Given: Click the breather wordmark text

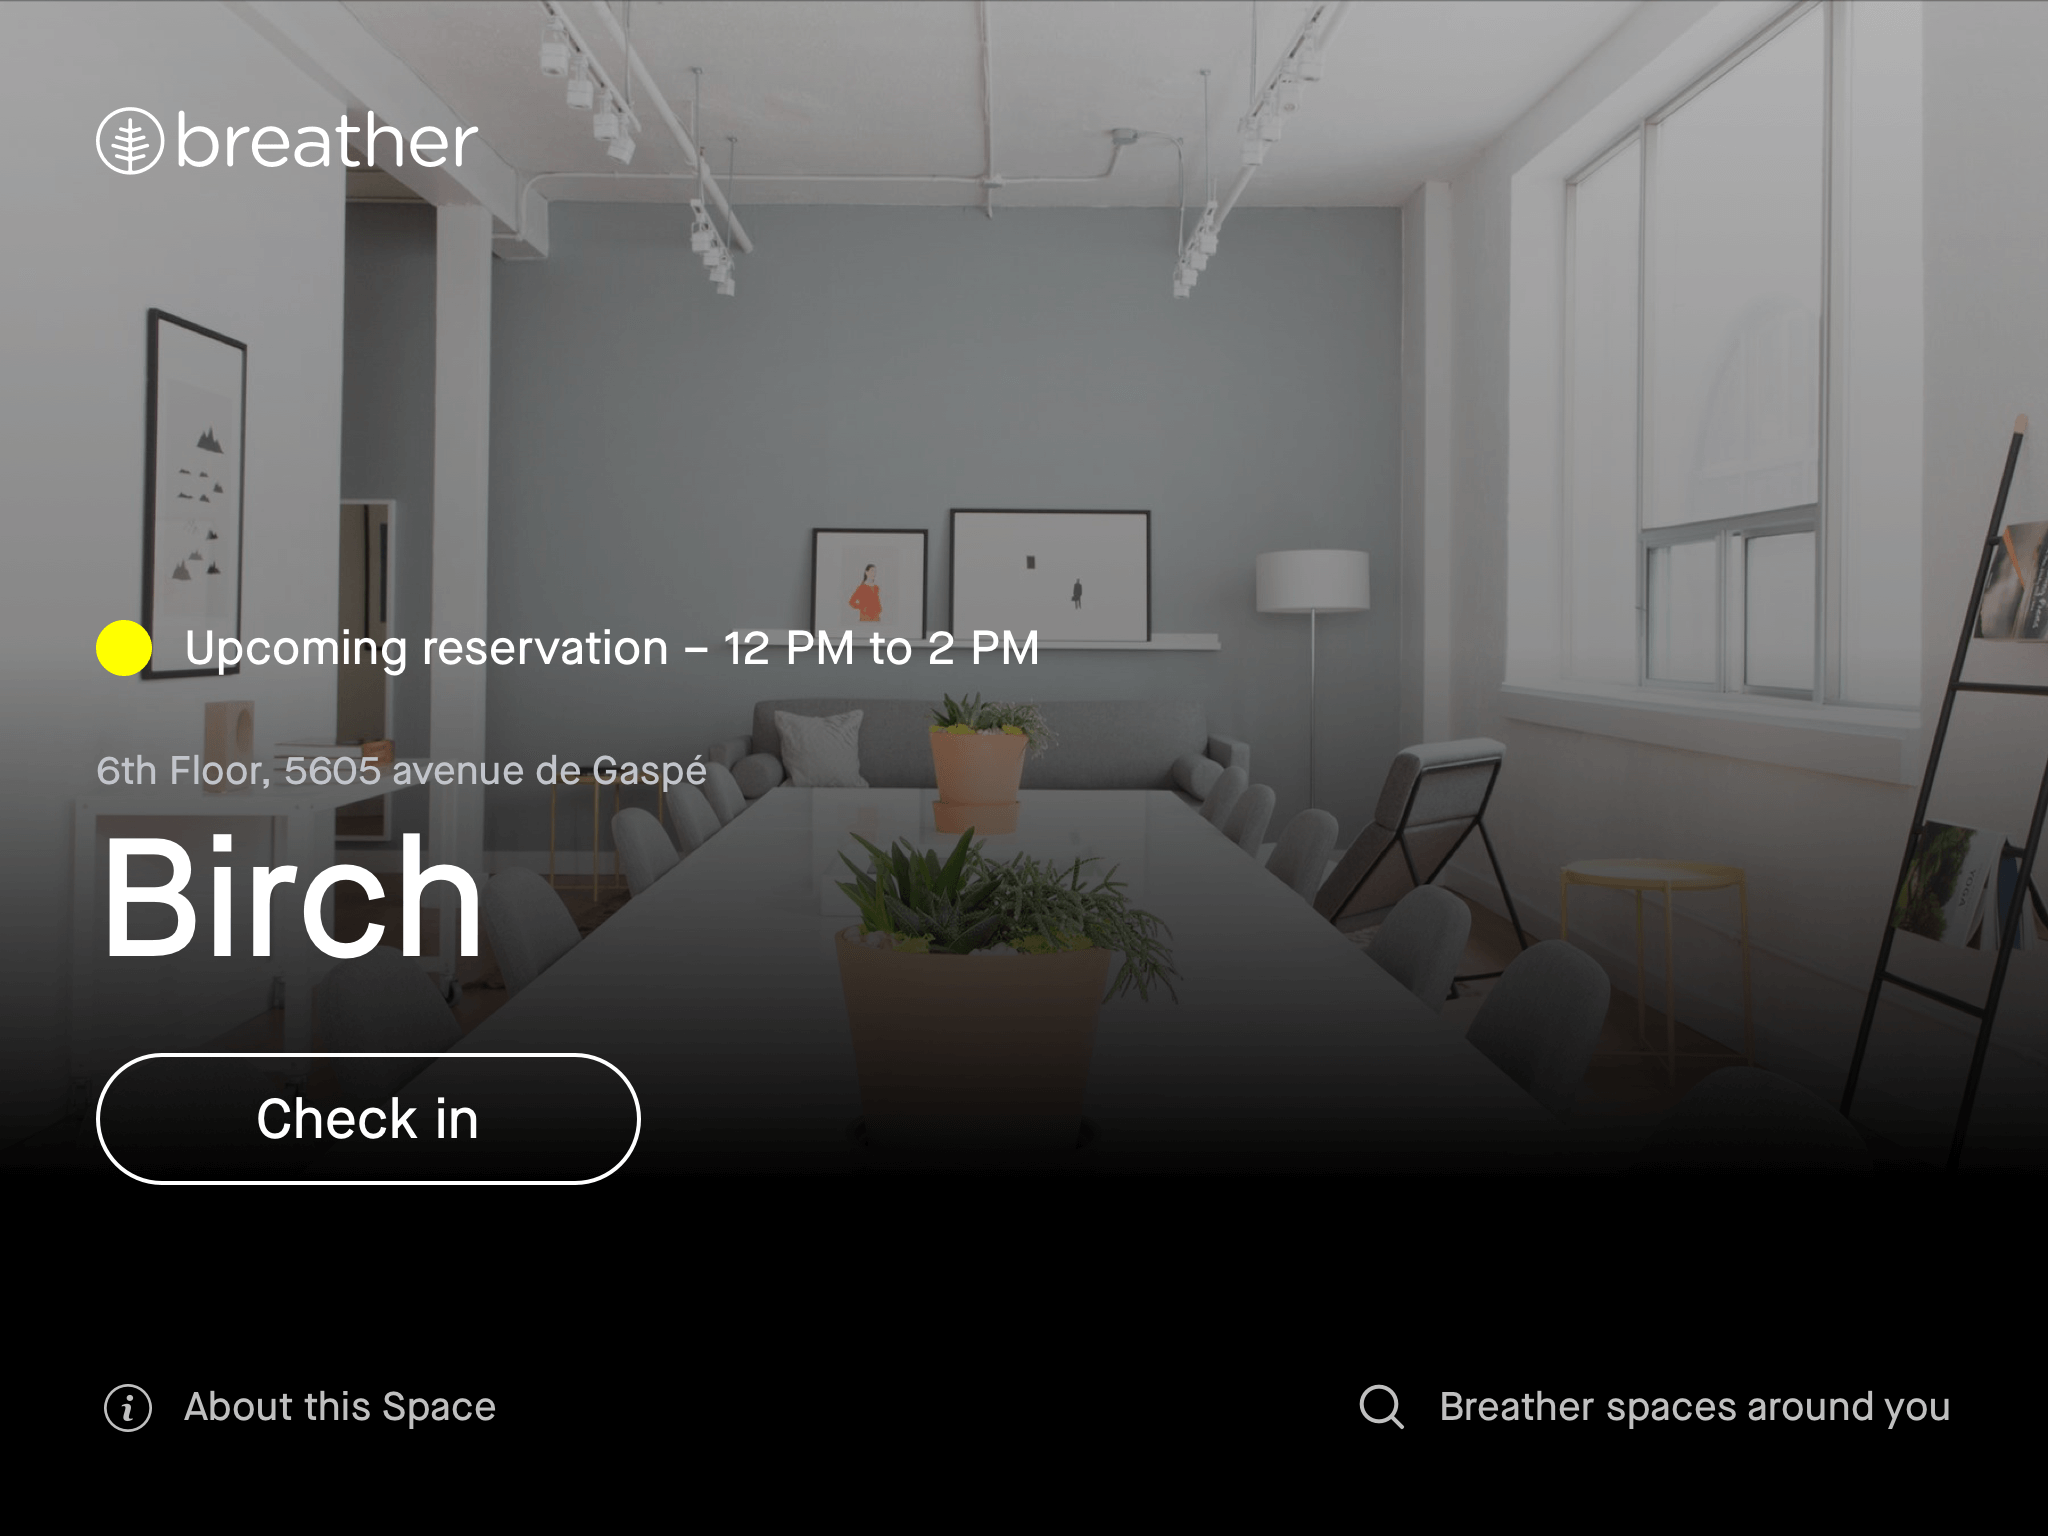Looking at the screenshot, I should pos(327,141).
